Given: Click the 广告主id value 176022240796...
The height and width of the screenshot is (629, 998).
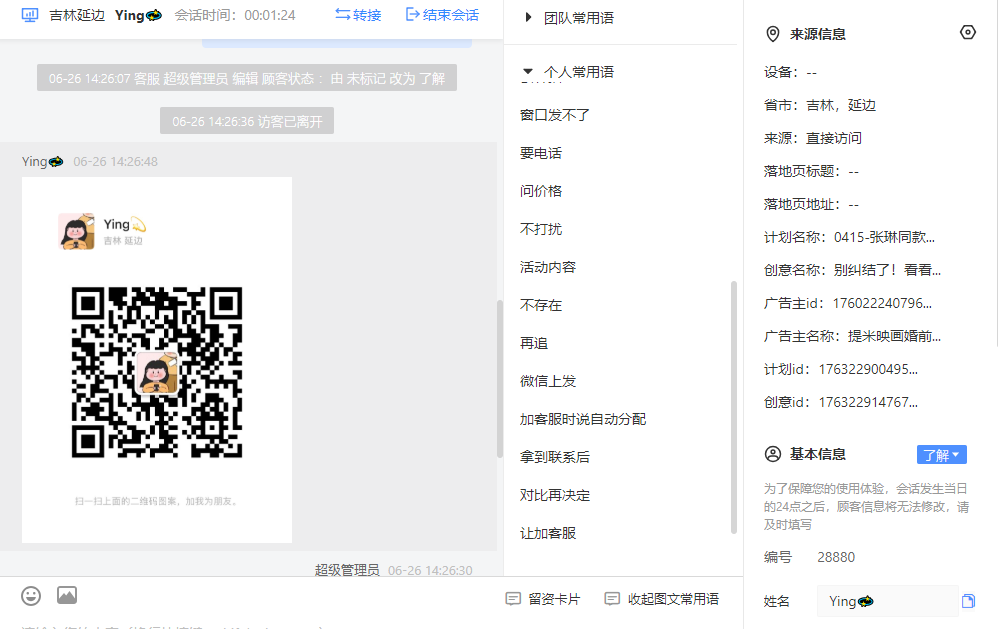Looking at the screenshot, I should 882,304.
